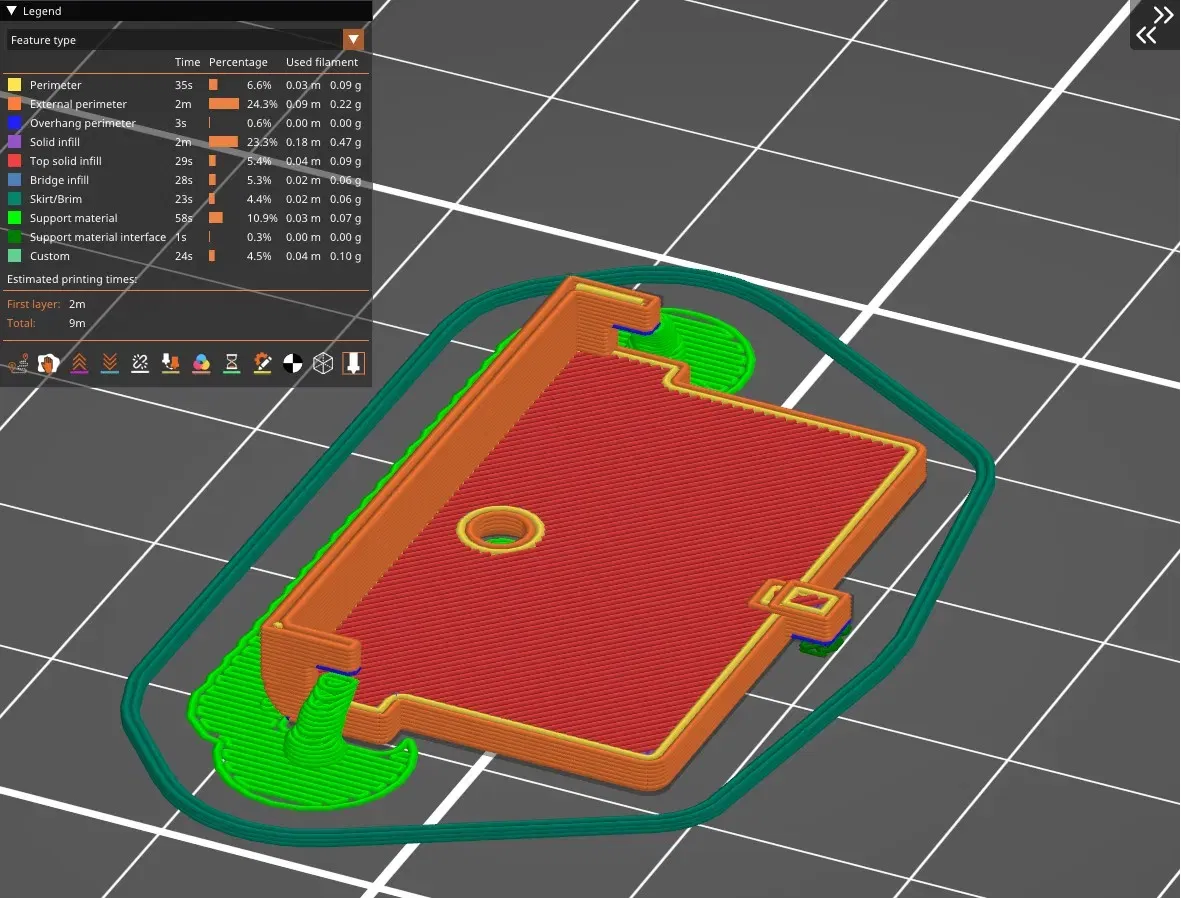Toggle Color changes icon
The image size is (1181, 898).
[x=201, y=364]
